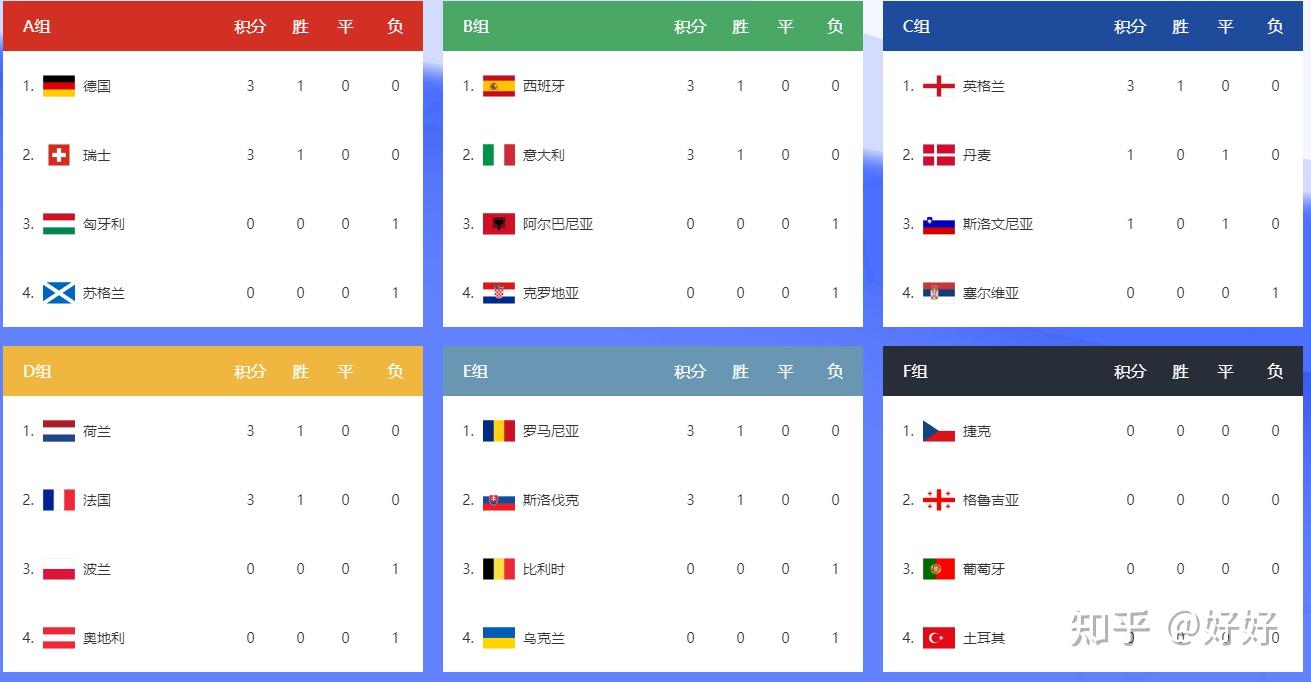1311x682 pixels.
Task: Click the Ukraine flag icon
Action: pos(499,638)
